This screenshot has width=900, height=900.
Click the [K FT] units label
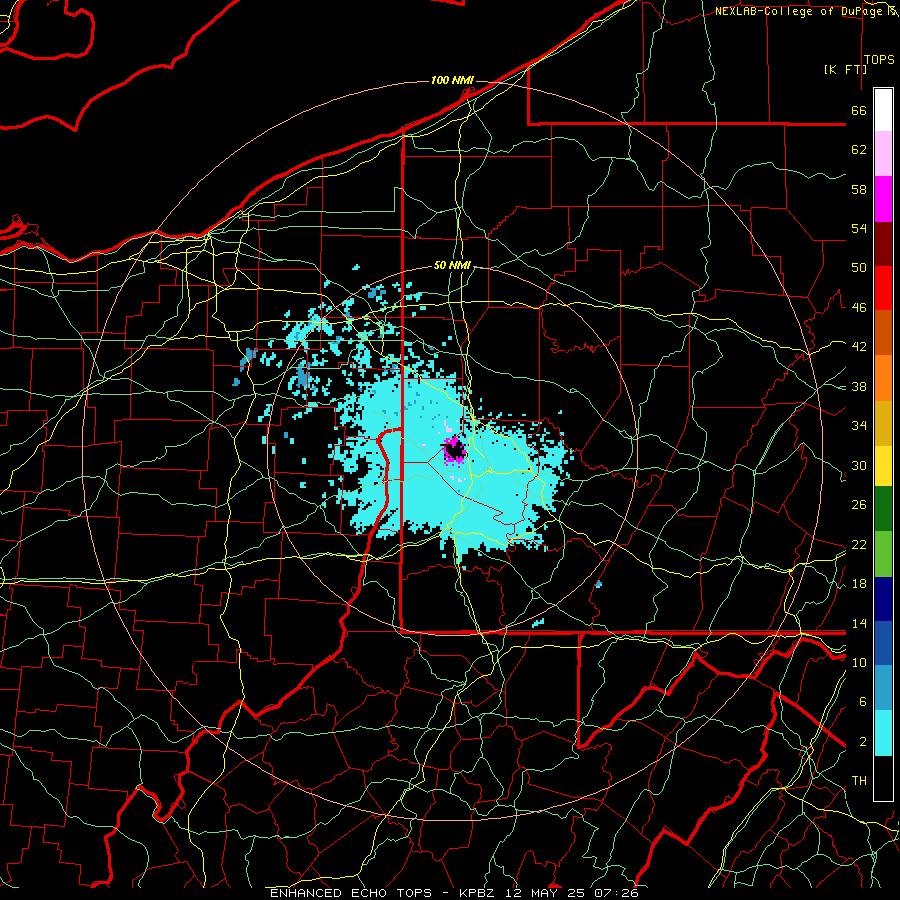tap(845, 69)
